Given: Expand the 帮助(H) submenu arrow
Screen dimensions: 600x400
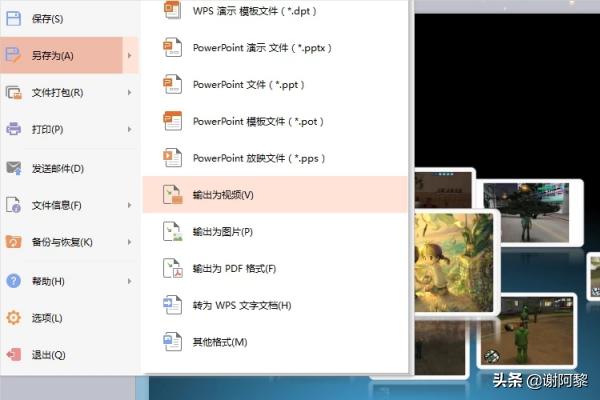Looking at the screenshot, I should (x=130, y=281).
